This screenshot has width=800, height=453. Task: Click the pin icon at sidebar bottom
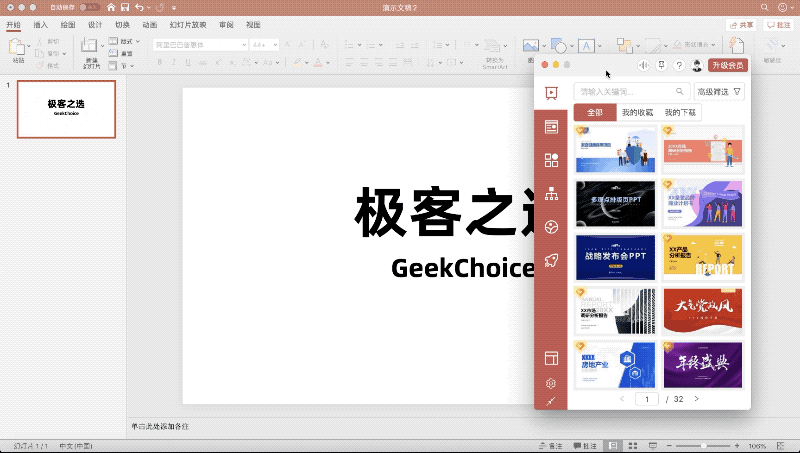point(551,401)
